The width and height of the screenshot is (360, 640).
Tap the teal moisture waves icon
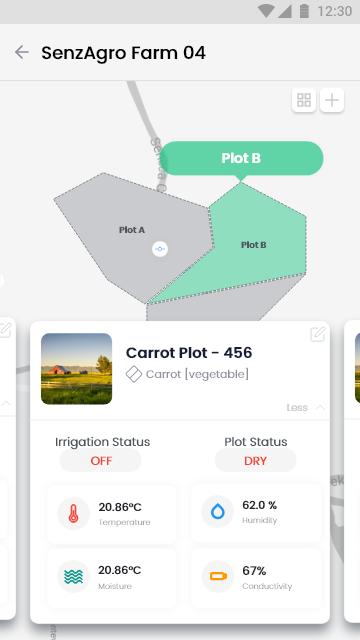(x=73, y=576)
